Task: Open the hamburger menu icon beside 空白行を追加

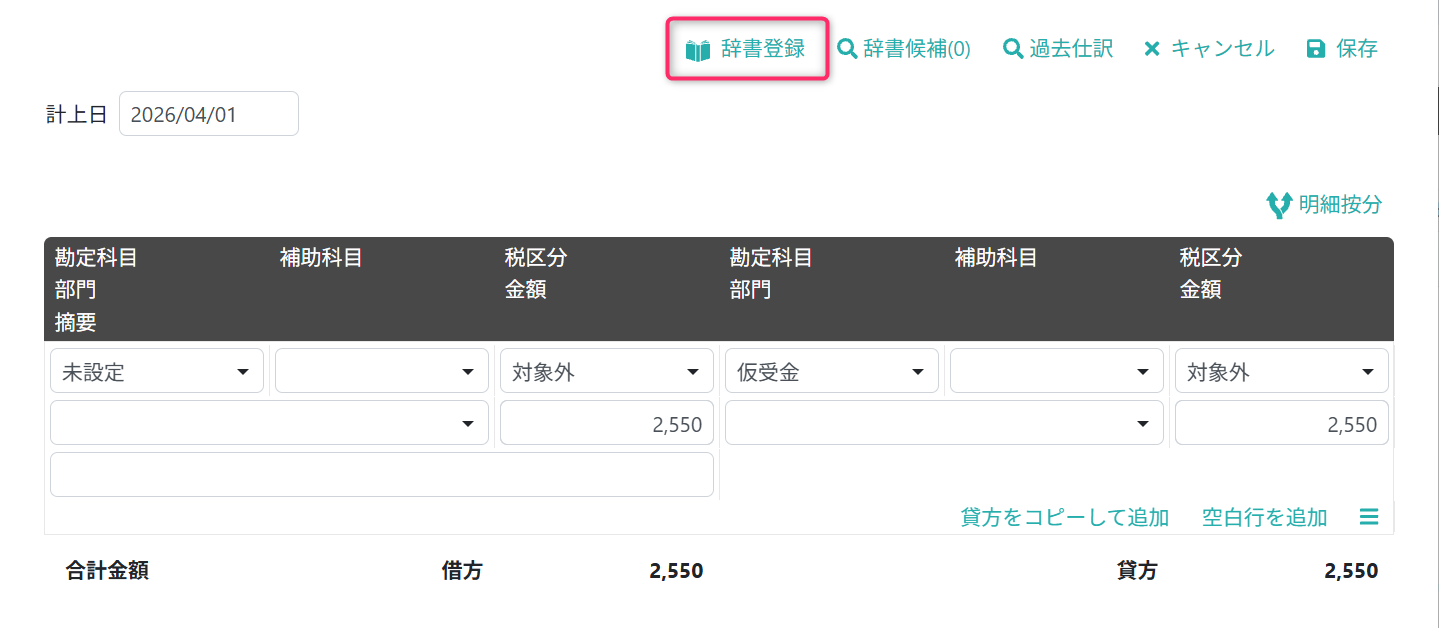Action: (1369, 517)
